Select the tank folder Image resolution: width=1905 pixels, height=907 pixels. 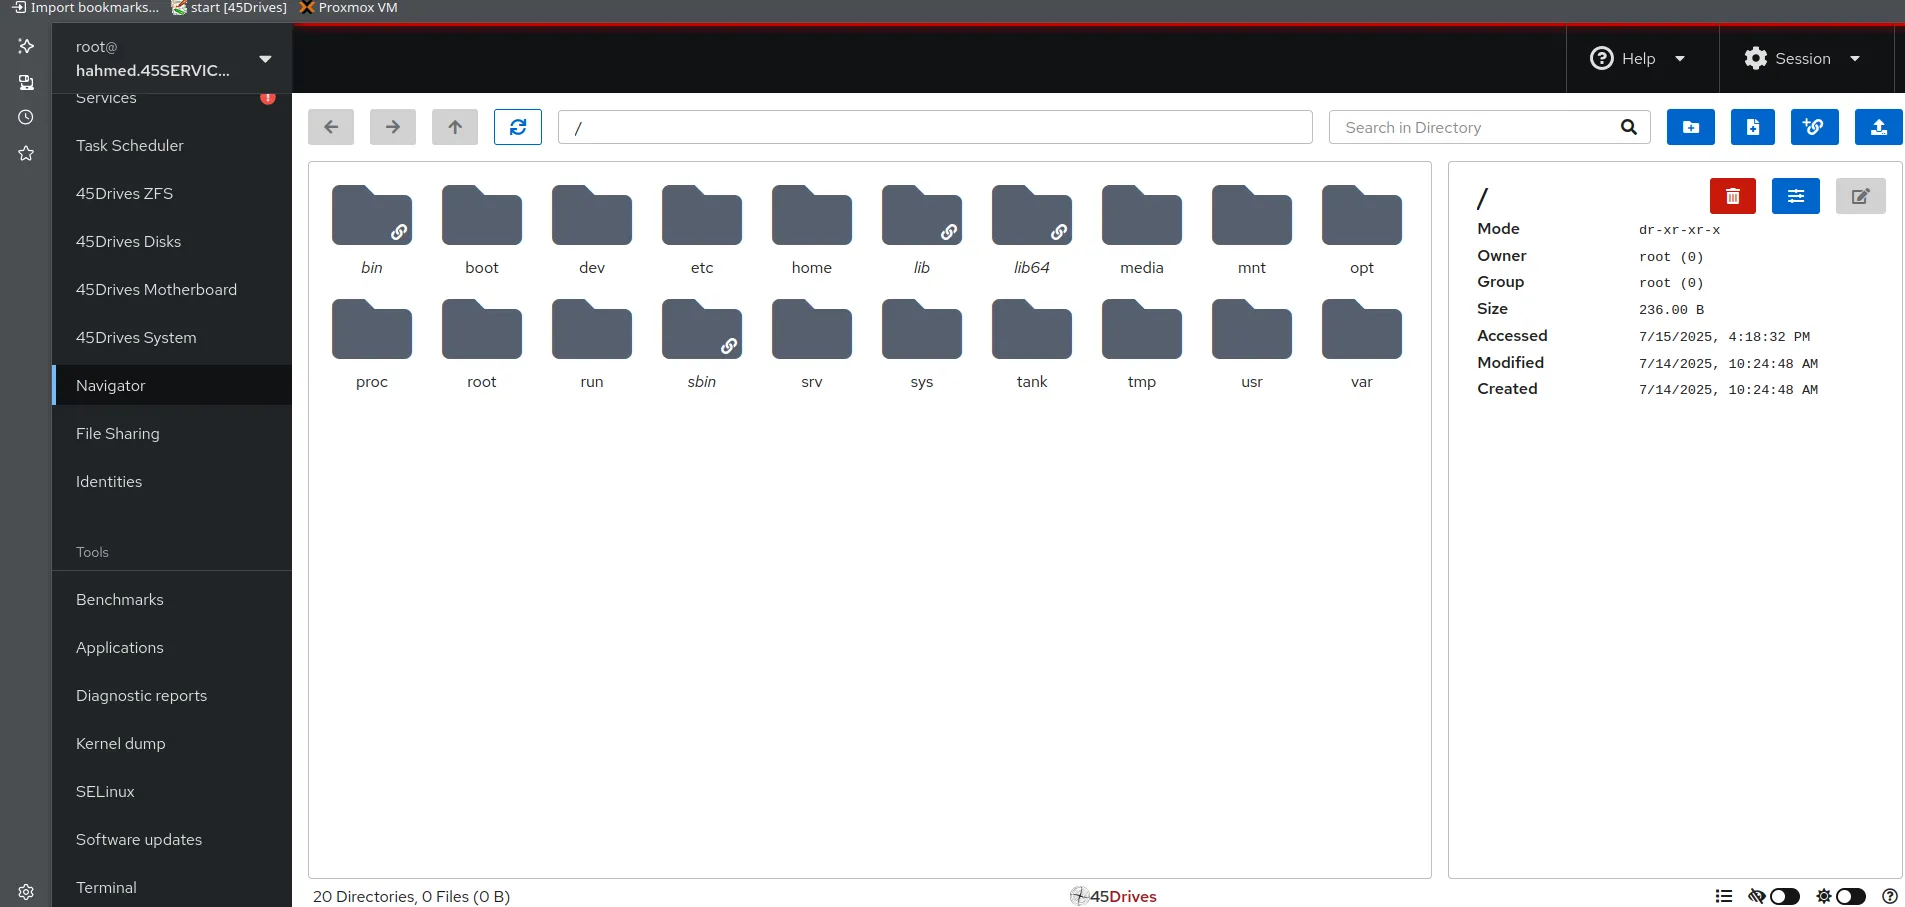coord(1031,338)
